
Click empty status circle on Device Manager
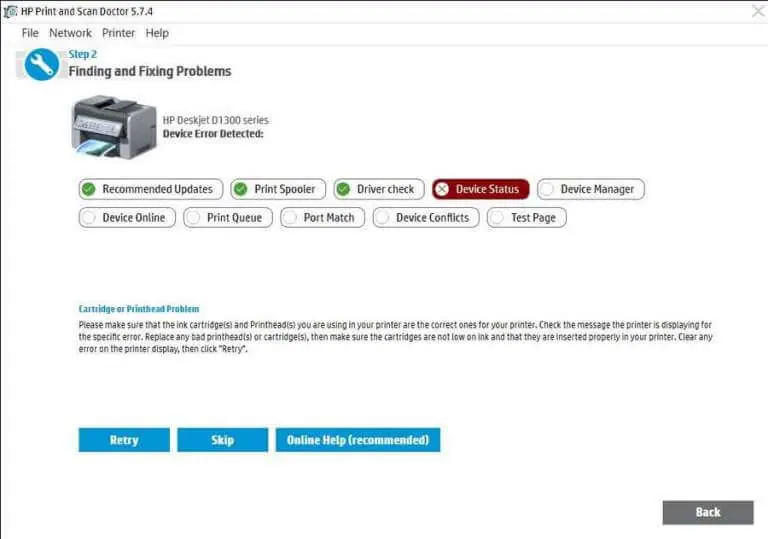point(547,189)
